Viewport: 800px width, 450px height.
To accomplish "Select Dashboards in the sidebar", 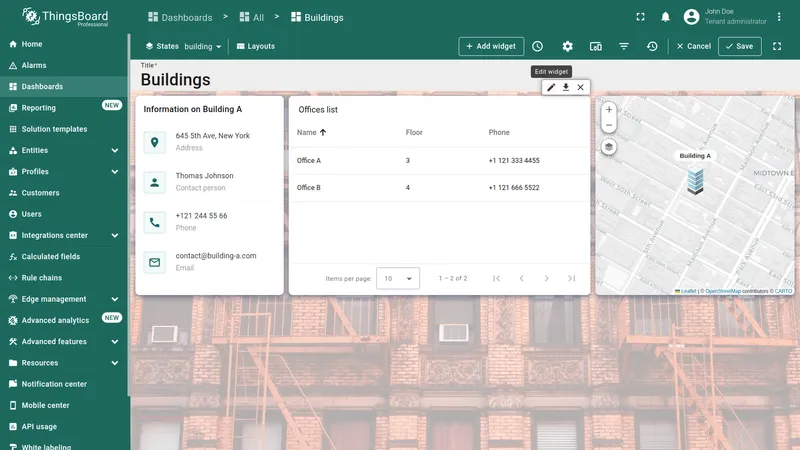I will click(64, 87).
